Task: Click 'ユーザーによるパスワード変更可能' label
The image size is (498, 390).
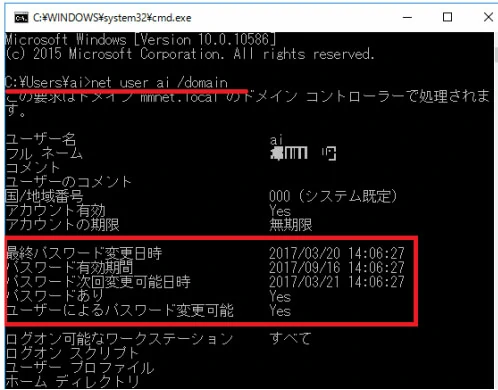Action: pos(120,310)
